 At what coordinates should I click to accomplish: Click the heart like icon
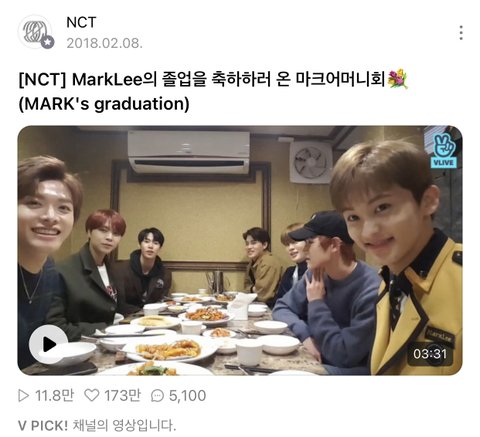pyautogui.click(x=91, y=395)
